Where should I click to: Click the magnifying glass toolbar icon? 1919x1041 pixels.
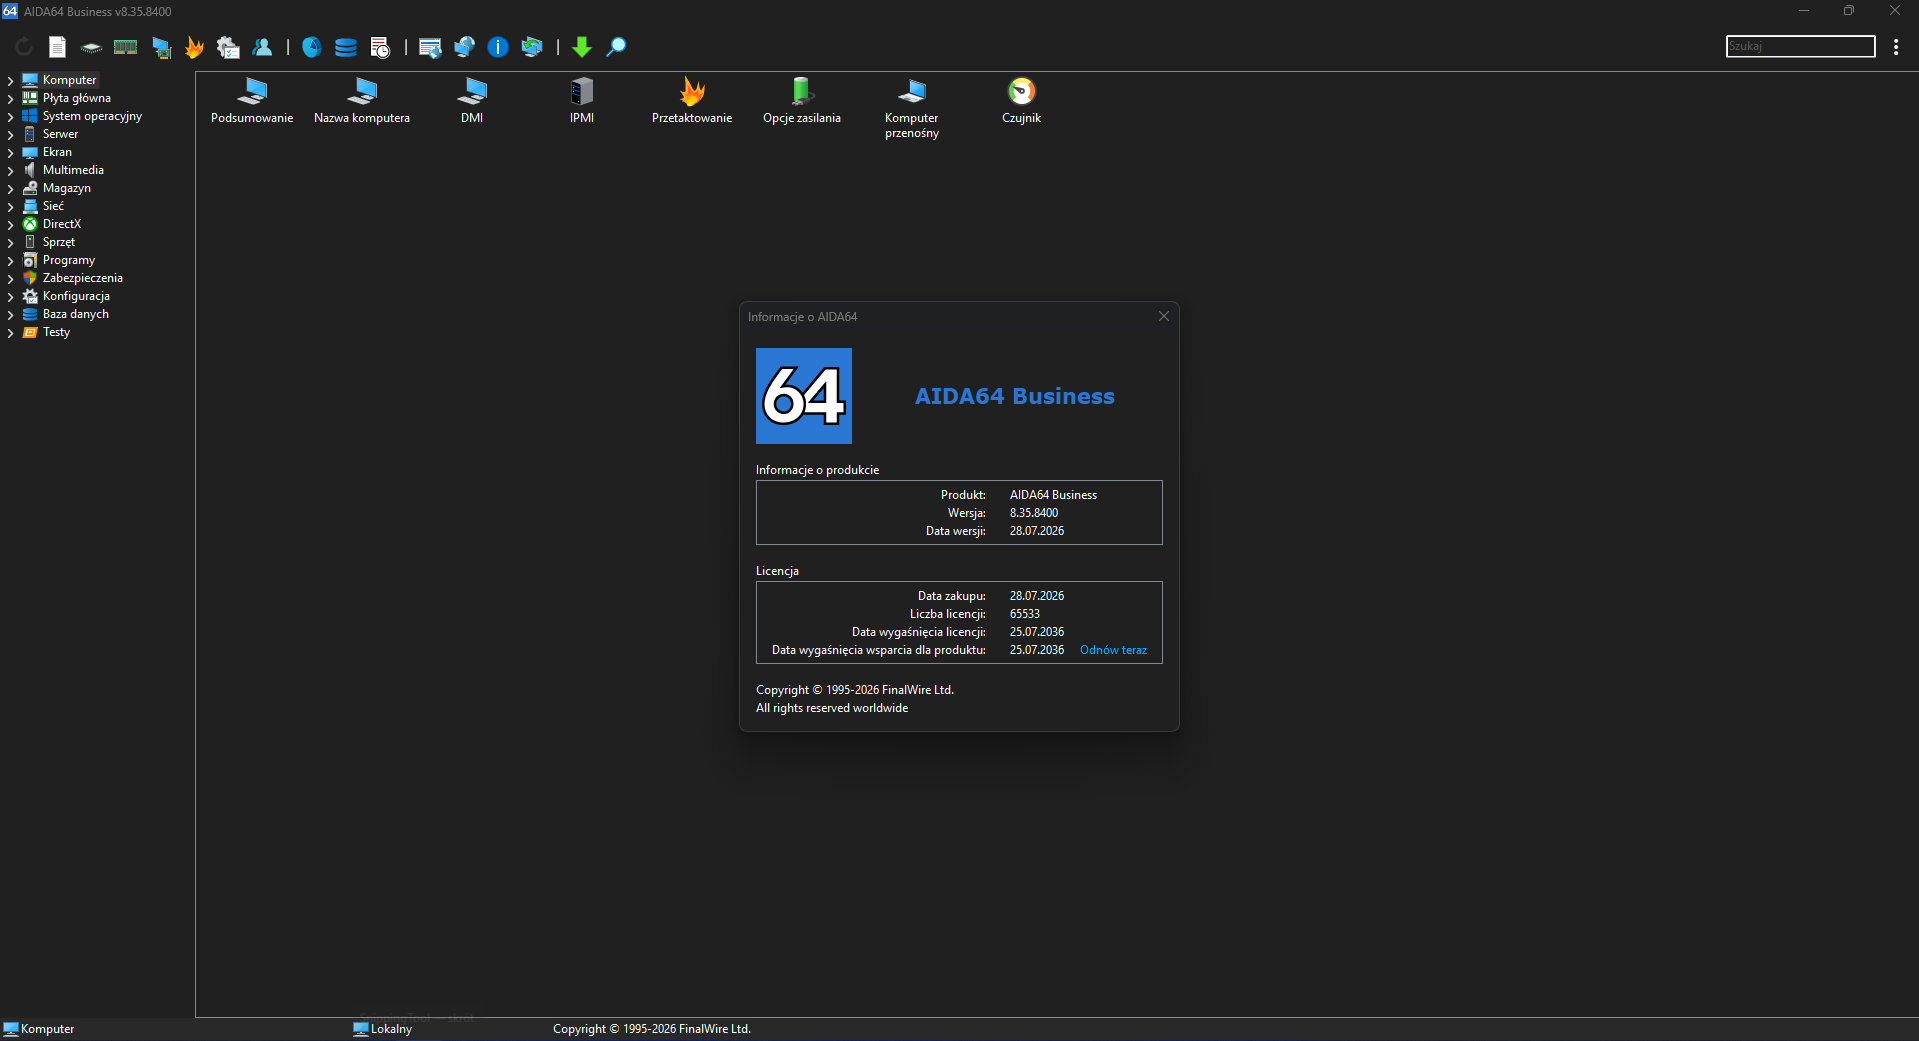coord(616,47)
